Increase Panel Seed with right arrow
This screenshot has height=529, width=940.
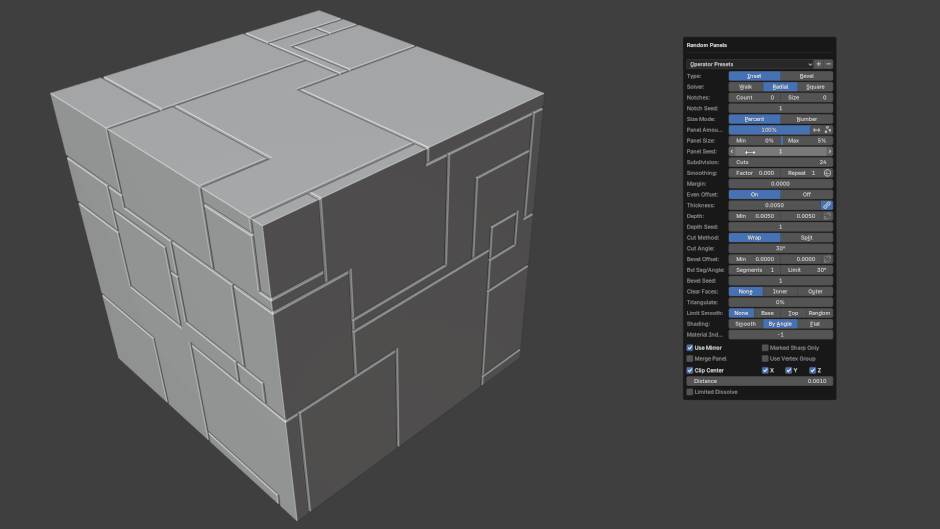(x=829, y=152)
